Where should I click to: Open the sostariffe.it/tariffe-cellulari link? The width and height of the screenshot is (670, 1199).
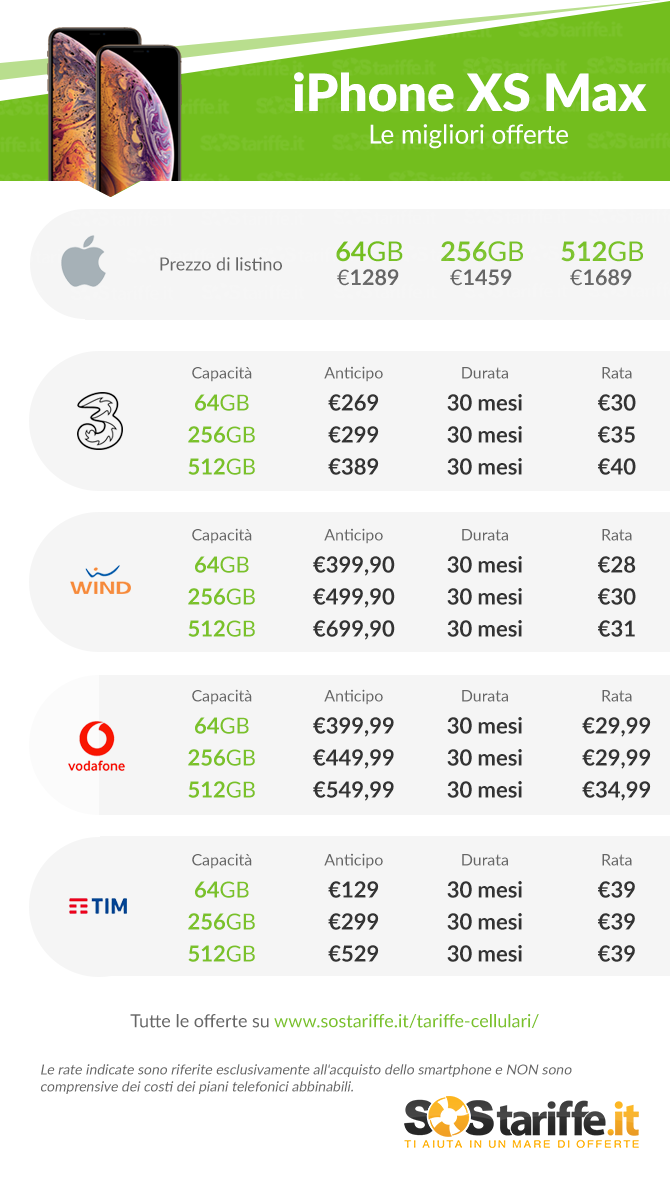point(407,1021)
